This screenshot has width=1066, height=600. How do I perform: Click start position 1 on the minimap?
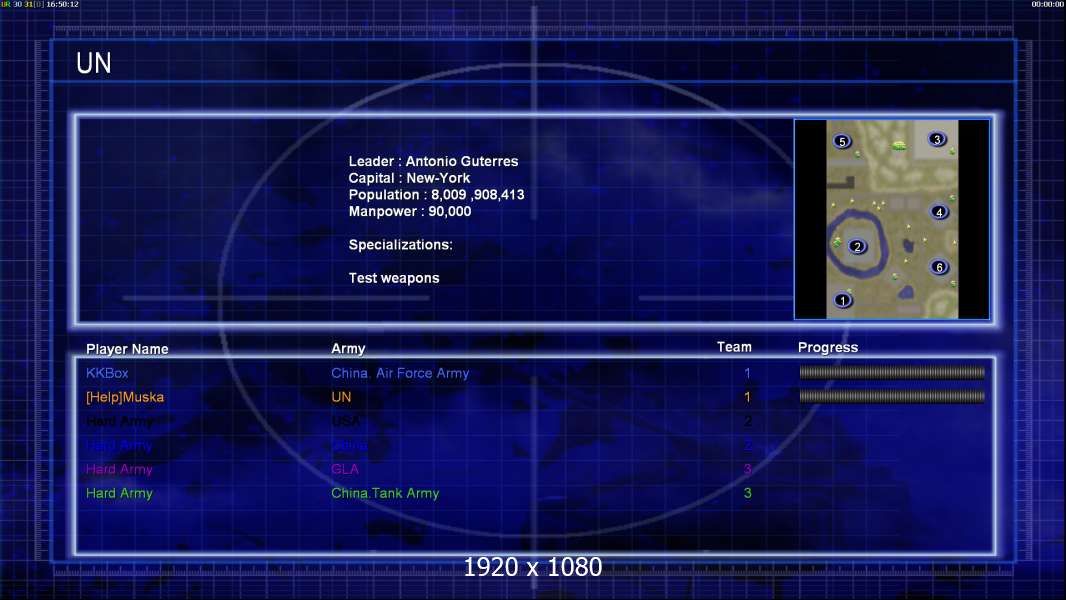843,300
